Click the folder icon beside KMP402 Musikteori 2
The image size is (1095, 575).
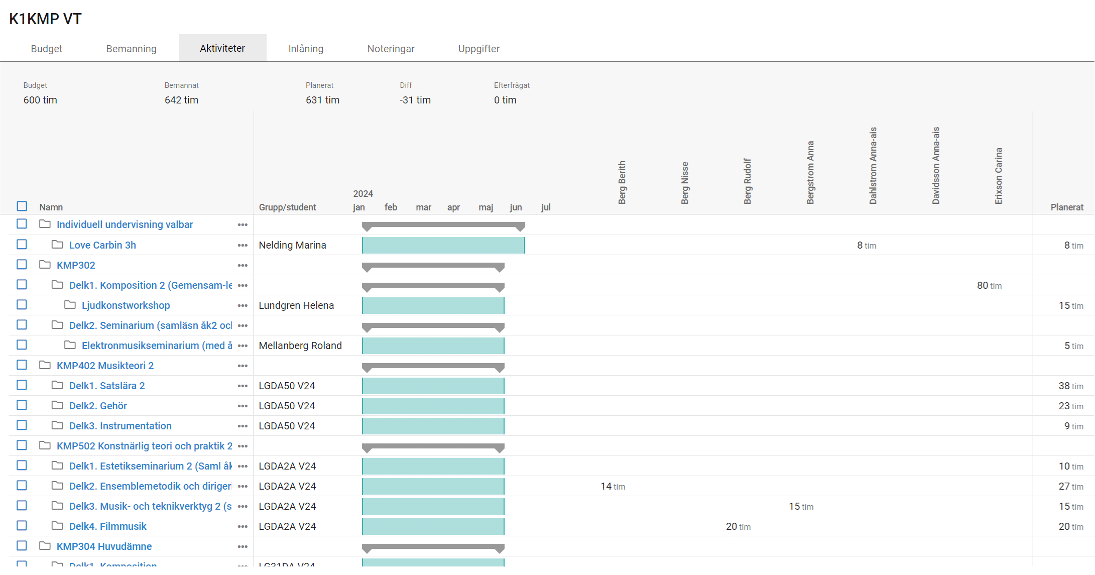click(45, 366)
